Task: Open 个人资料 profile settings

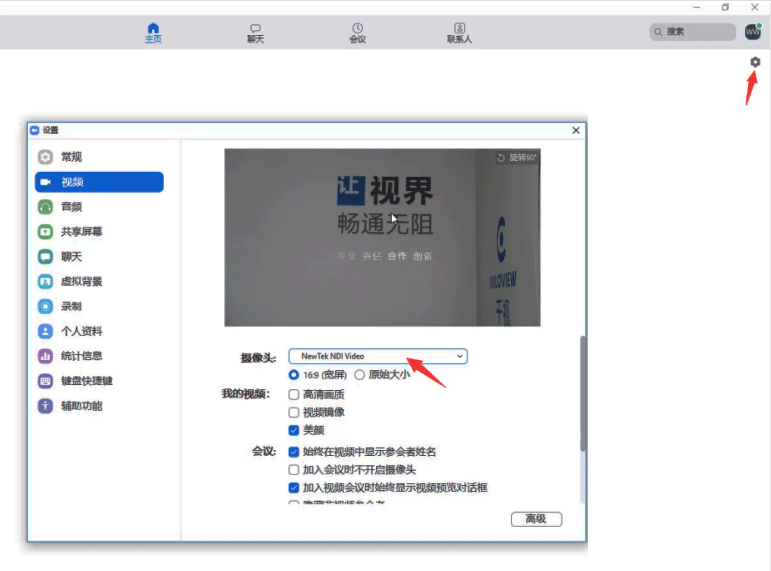Action: click(99, 331)
